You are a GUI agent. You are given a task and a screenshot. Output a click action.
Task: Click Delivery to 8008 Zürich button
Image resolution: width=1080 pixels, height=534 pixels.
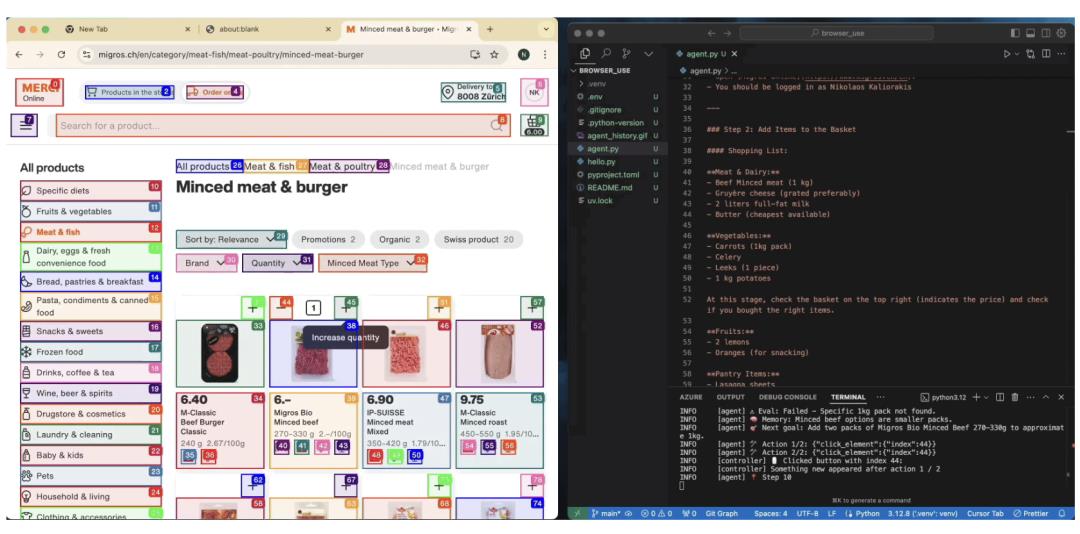(x=473, y=92)
